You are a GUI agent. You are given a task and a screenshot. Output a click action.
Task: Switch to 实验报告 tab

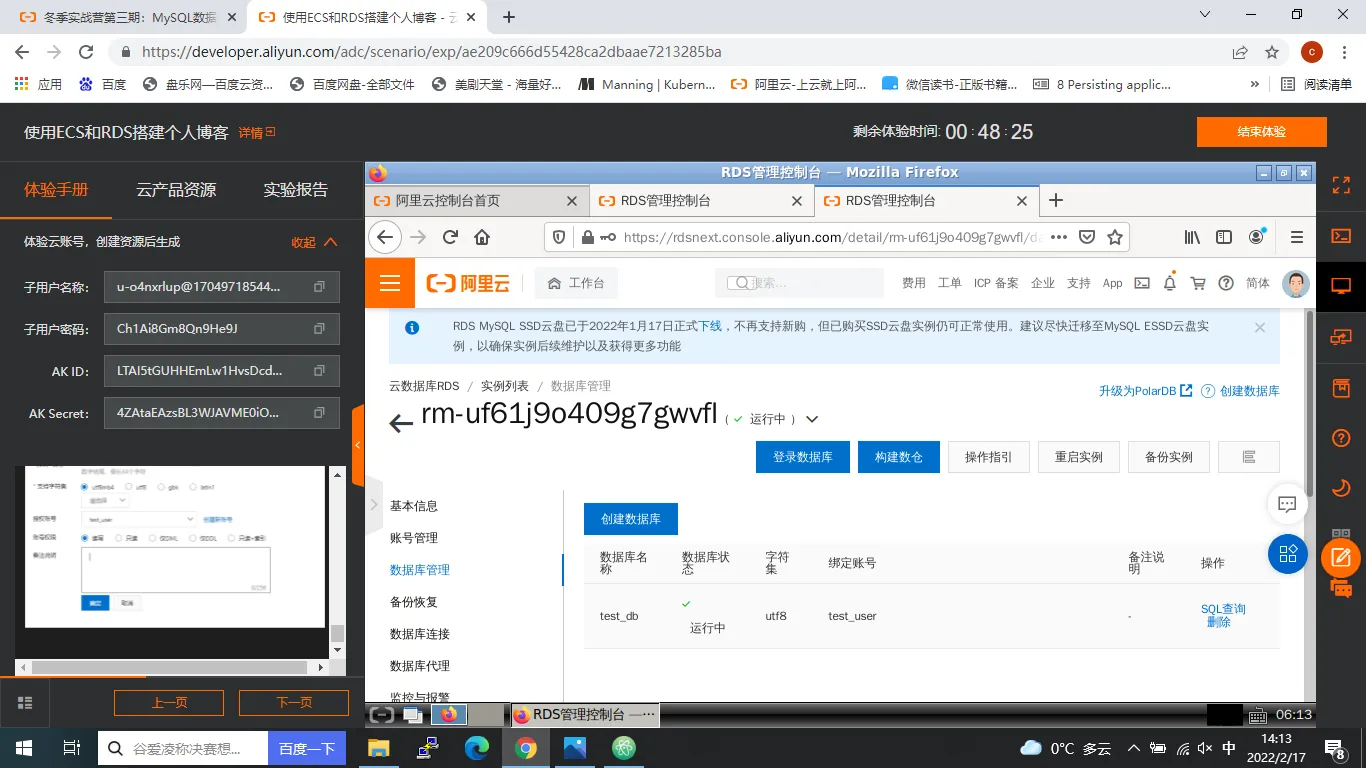tap(295, 189)
